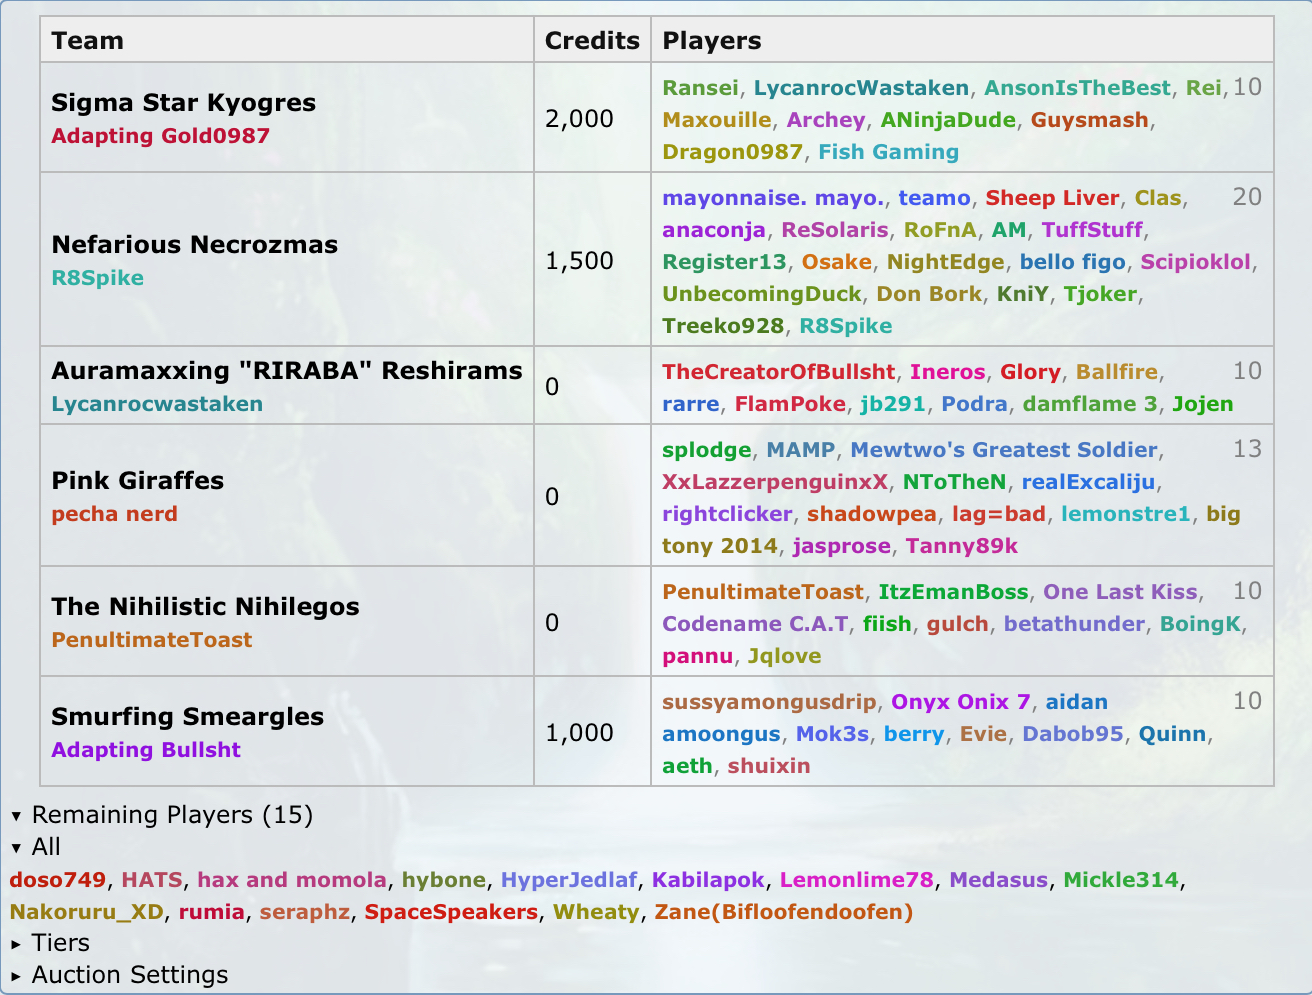This screenshot has width=1312, height=995.
Task: Click player shuixin
Action: click(769, 766)
